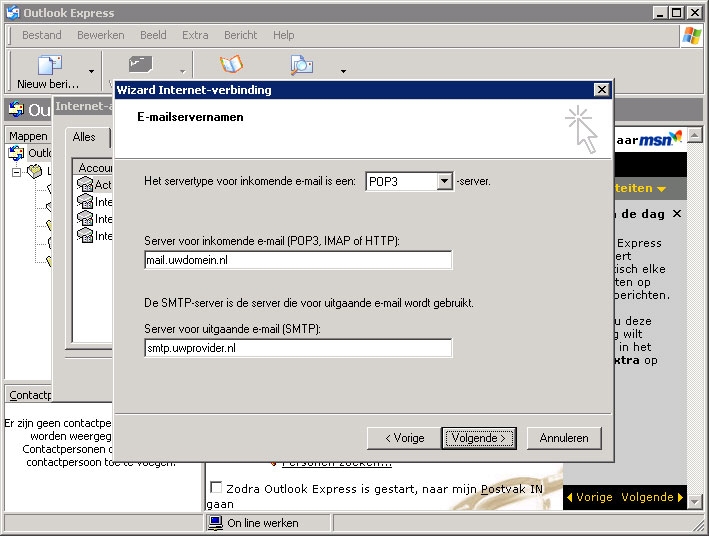This screenshot has height=536, width=709.
Task: Click the Outlook Express banner icon
Action: pyautogui.click(x=16, y=109)
